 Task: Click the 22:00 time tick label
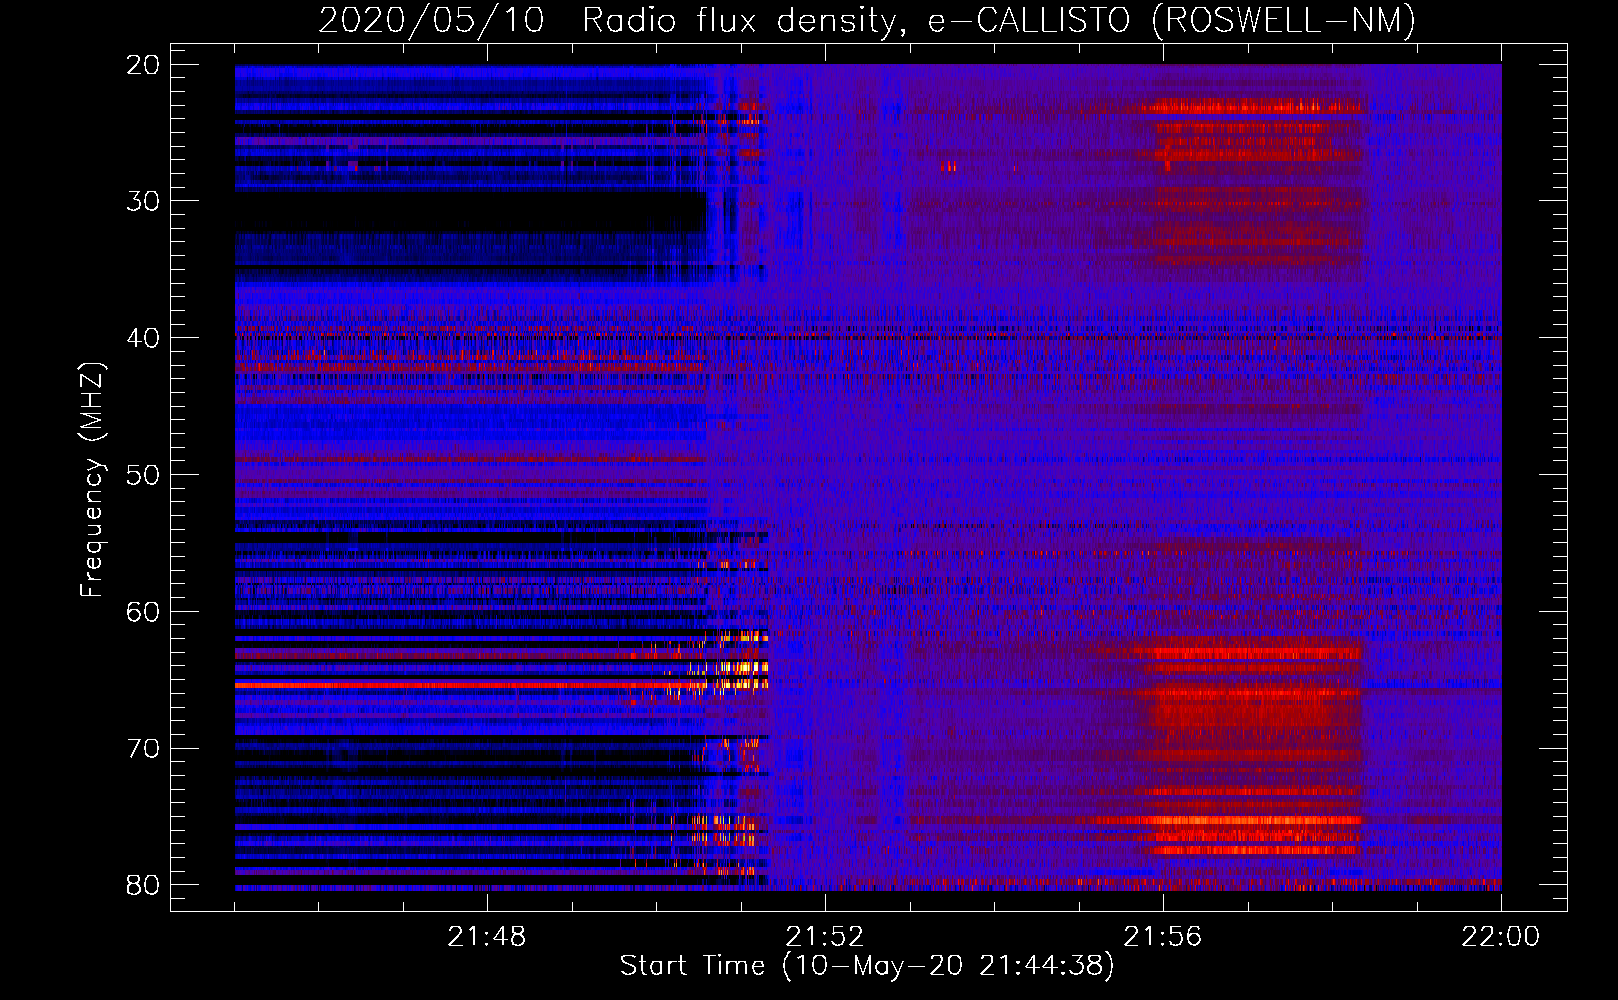[1500, 937]
